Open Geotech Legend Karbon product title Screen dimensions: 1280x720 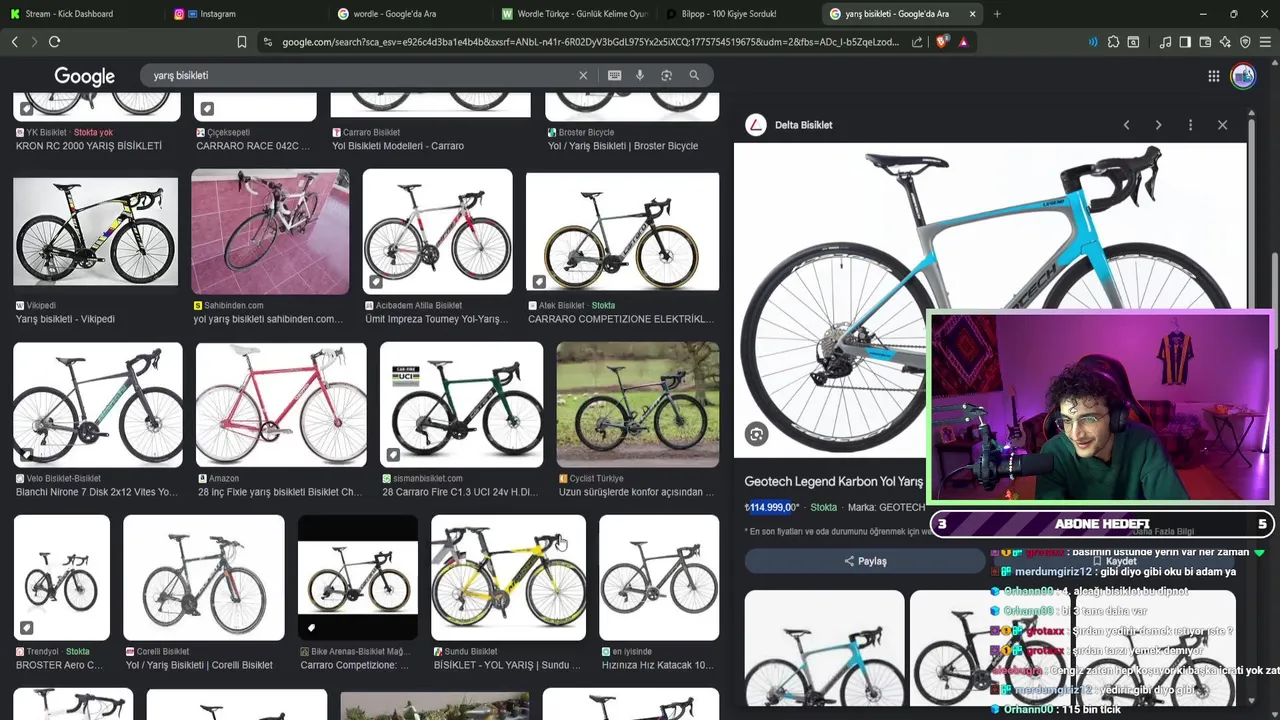coord(834,482)
